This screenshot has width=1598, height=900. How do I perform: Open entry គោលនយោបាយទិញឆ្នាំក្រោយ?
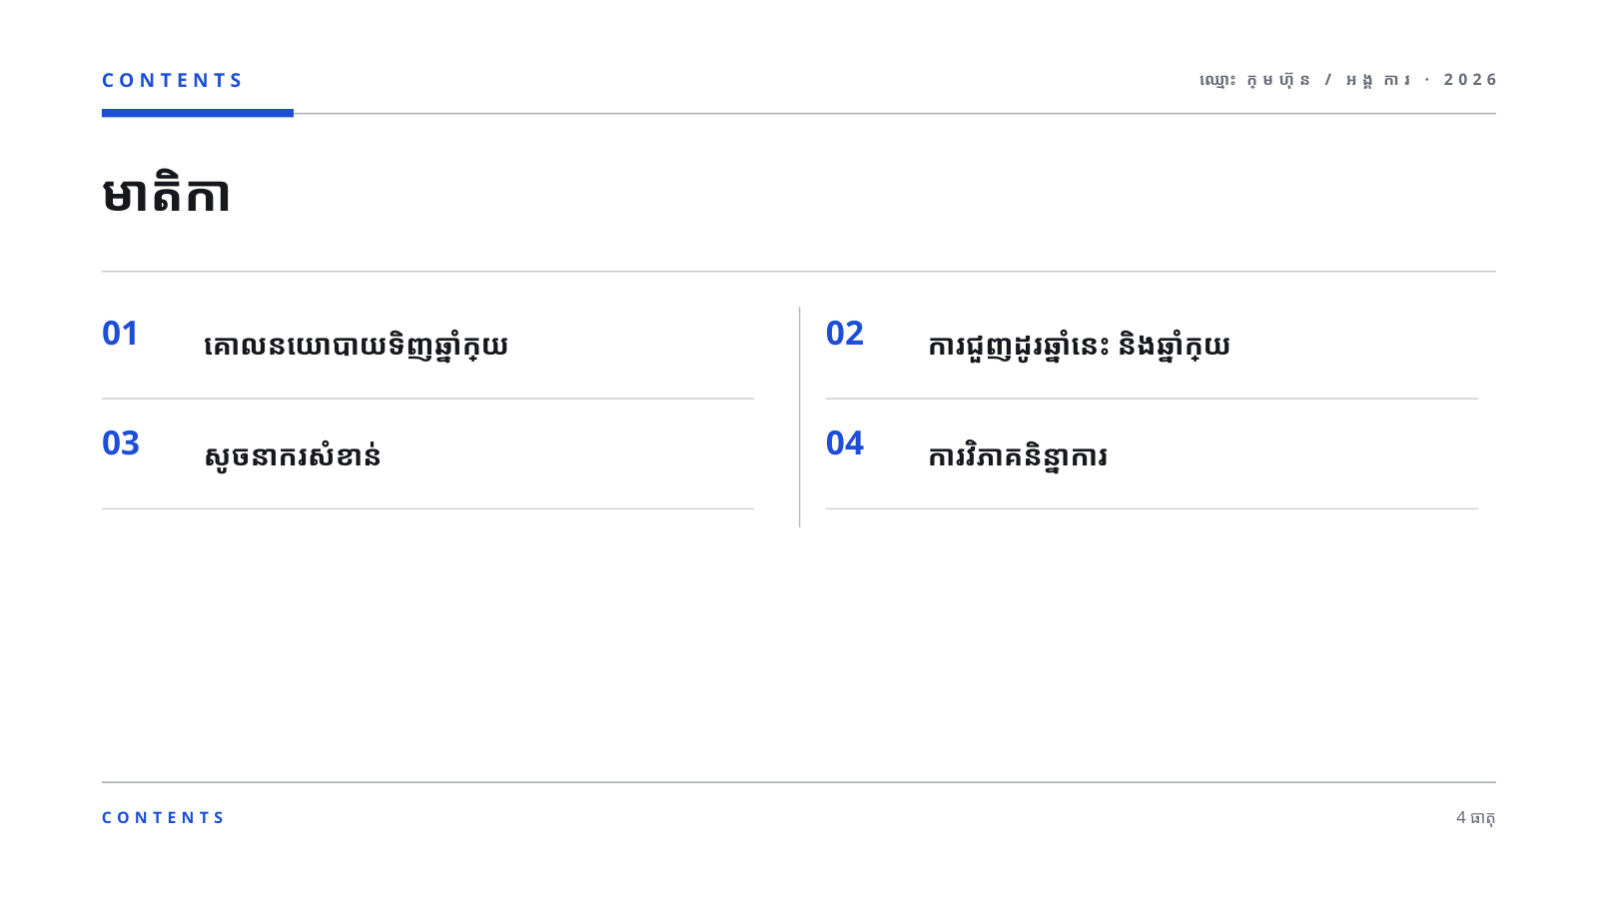[x=356, y=346]
